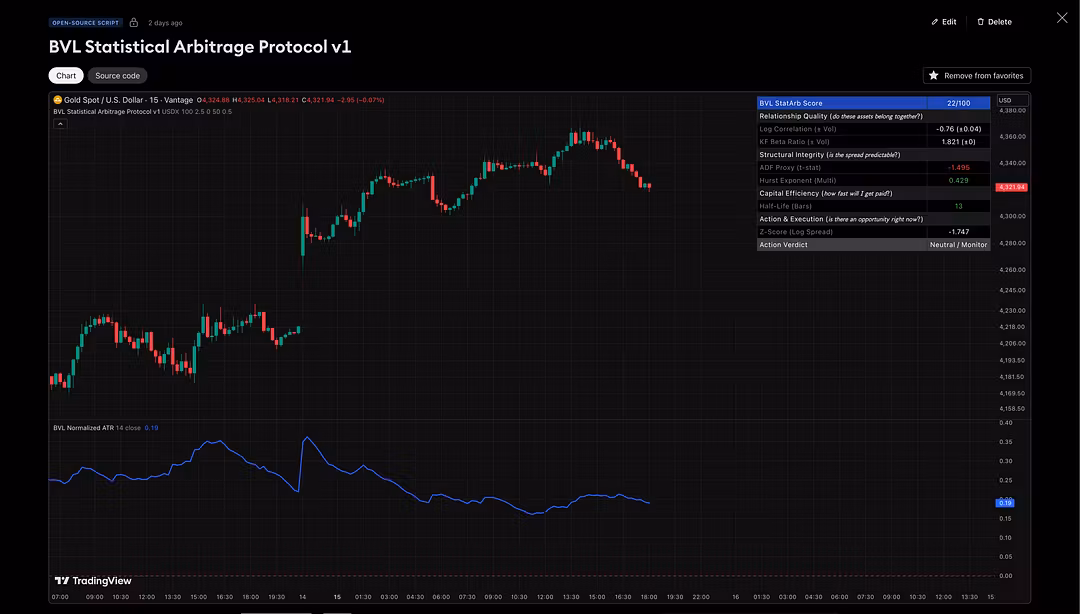Open the Source code tab
Image resolution: width=1080 pixels, height=614 pixels.
point(117,76)
